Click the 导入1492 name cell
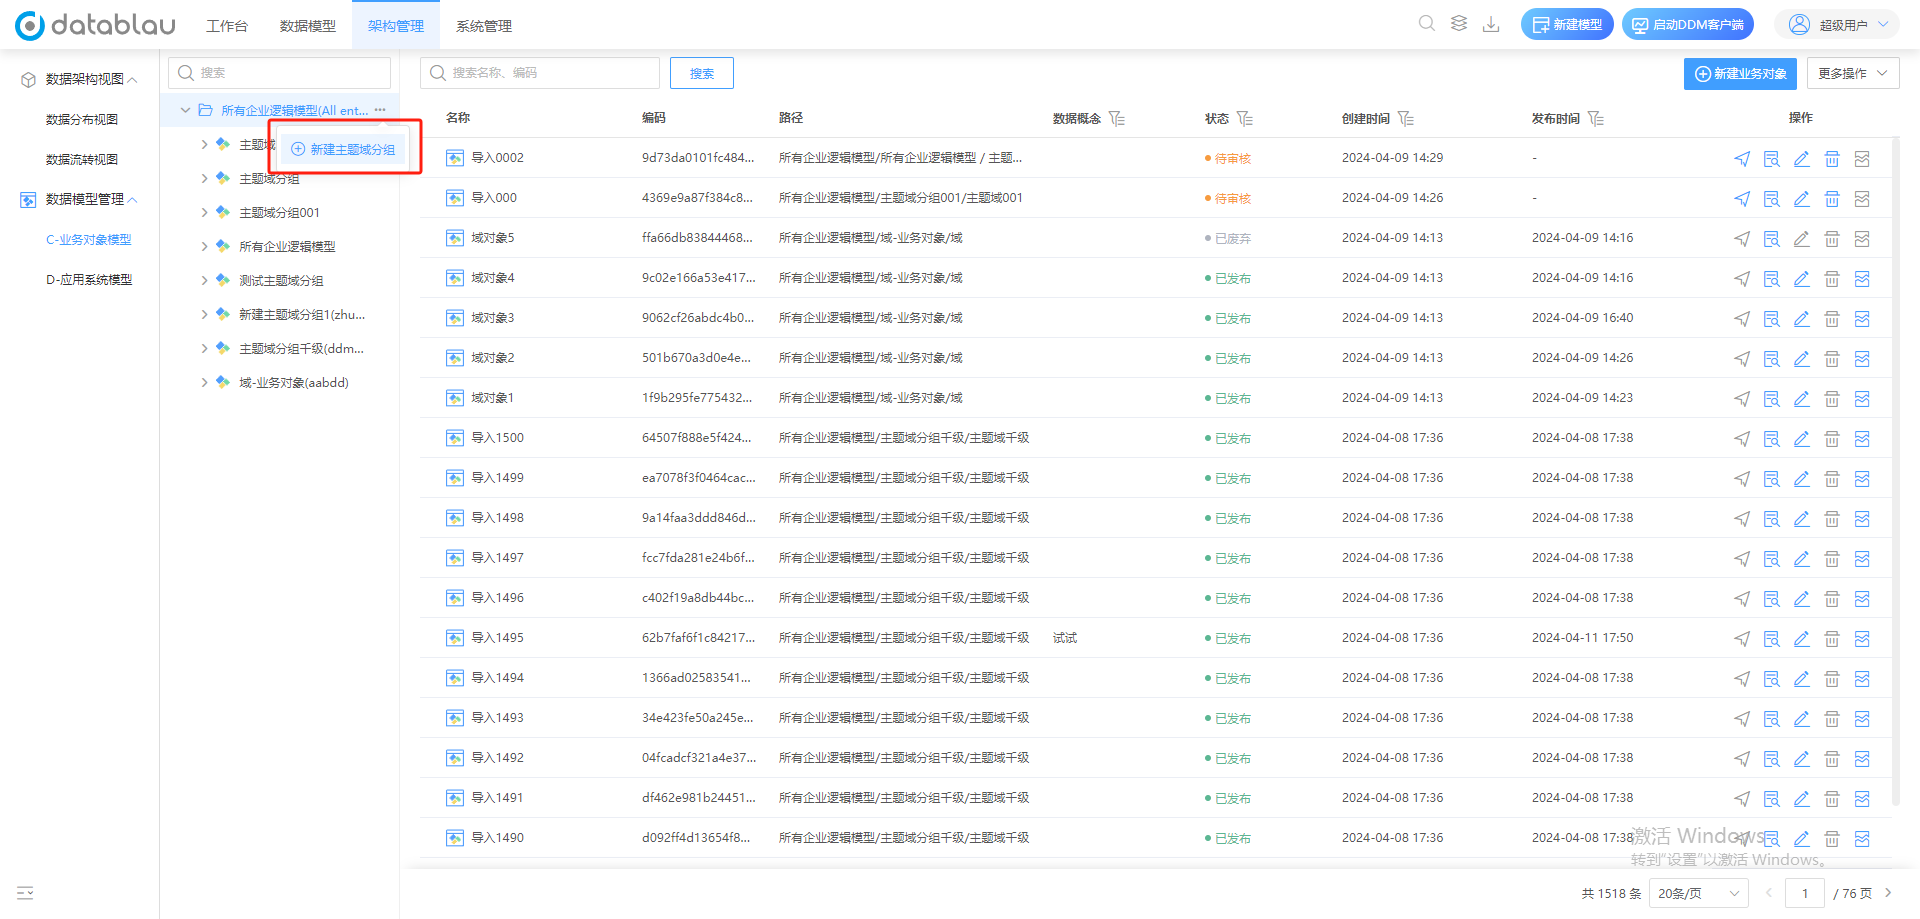 [497, 757]
